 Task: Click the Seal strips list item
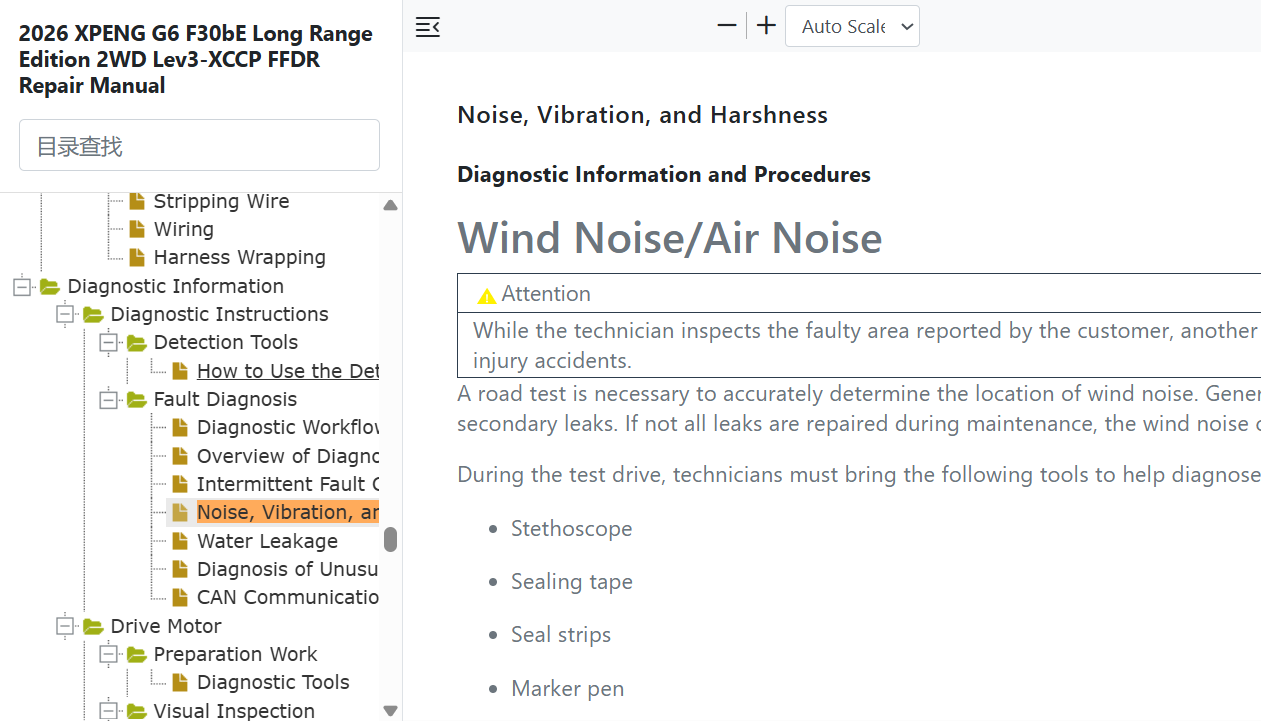point(561,634)
